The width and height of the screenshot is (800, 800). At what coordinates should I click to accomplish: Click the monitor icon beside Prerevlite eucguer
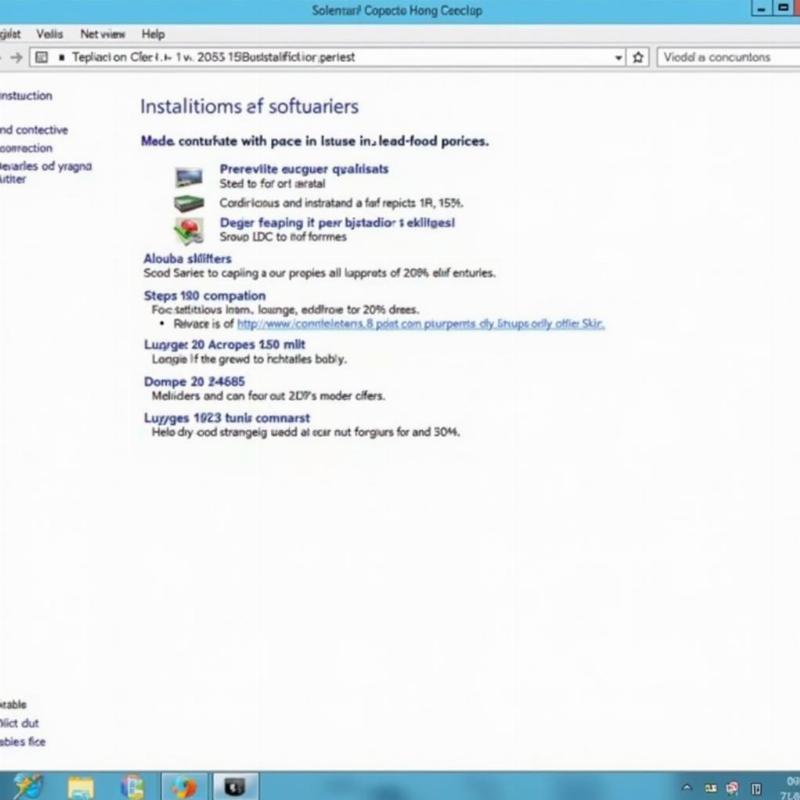tap(188, 177)
